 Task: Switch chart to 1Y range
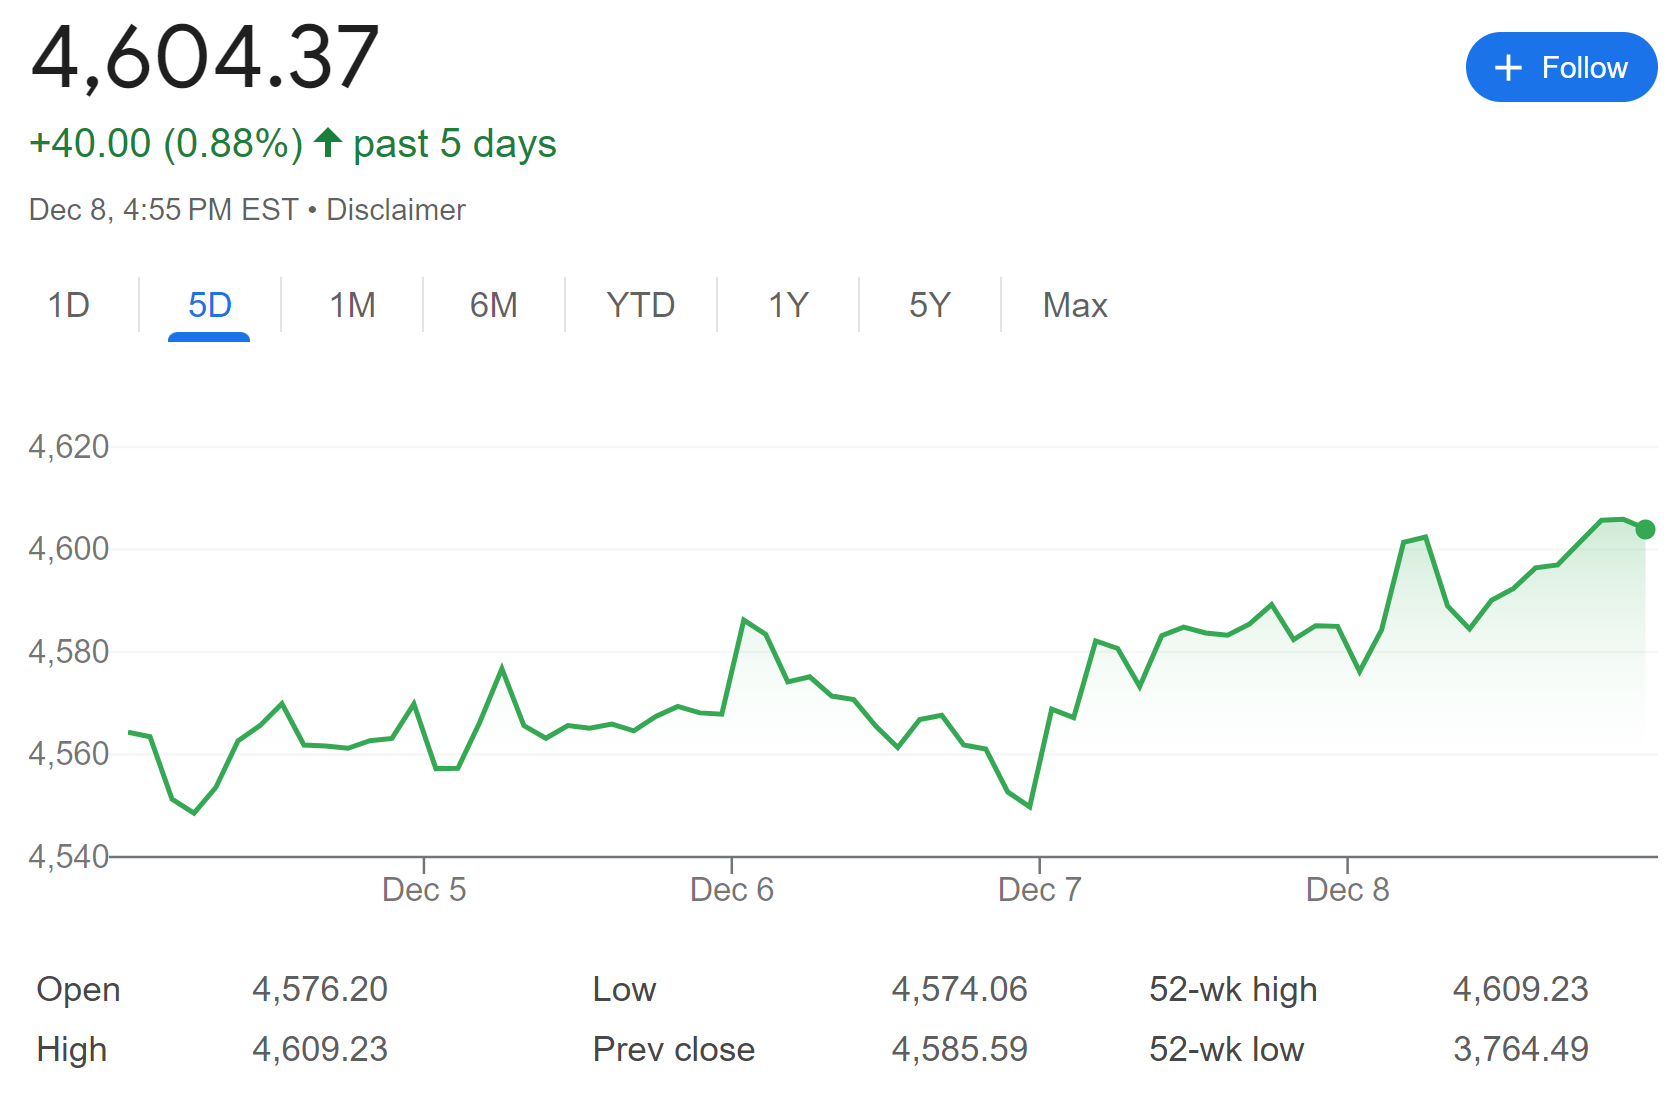click(788, 305)
